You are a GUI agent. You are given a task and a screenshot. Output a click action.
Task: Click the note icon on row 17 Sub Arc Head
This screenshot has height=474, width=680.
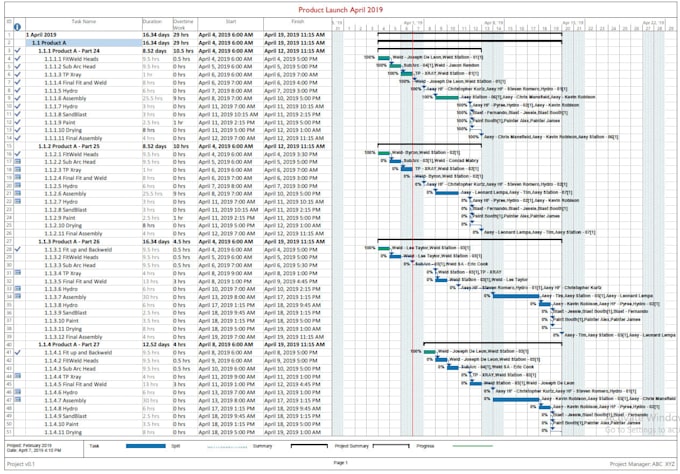click(x=19, y=160)
